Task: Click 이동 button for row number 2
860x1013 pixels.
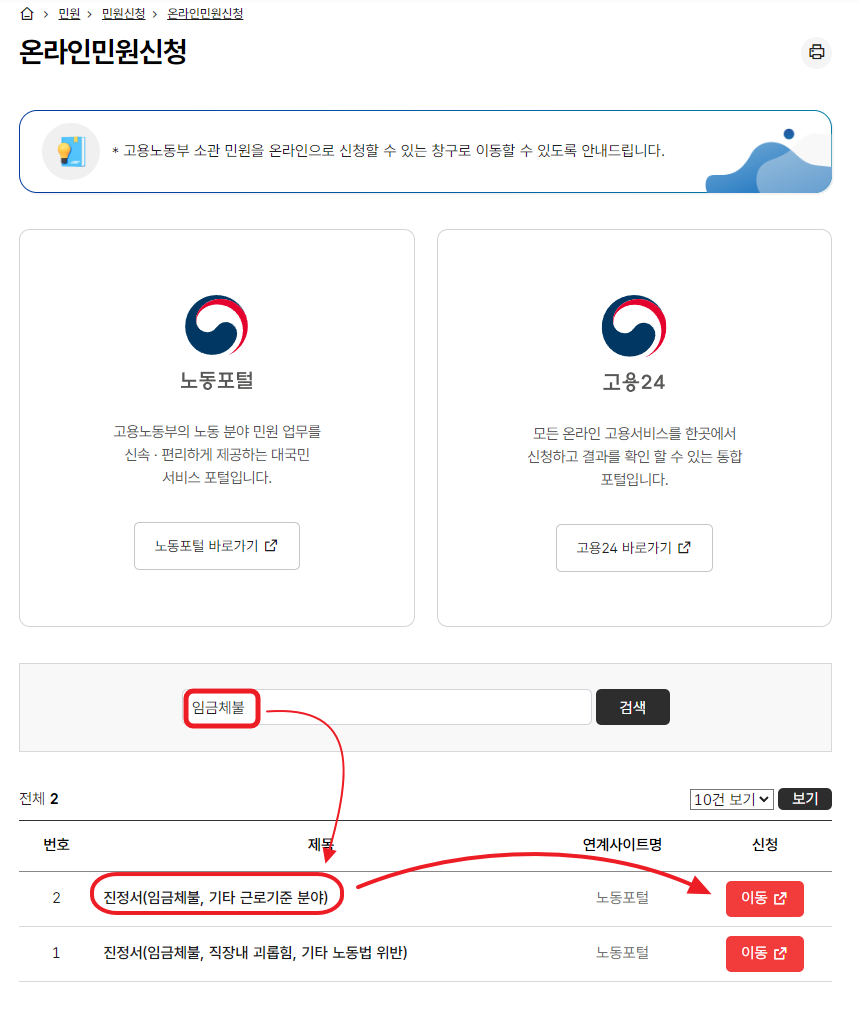Action: point(764,898)
